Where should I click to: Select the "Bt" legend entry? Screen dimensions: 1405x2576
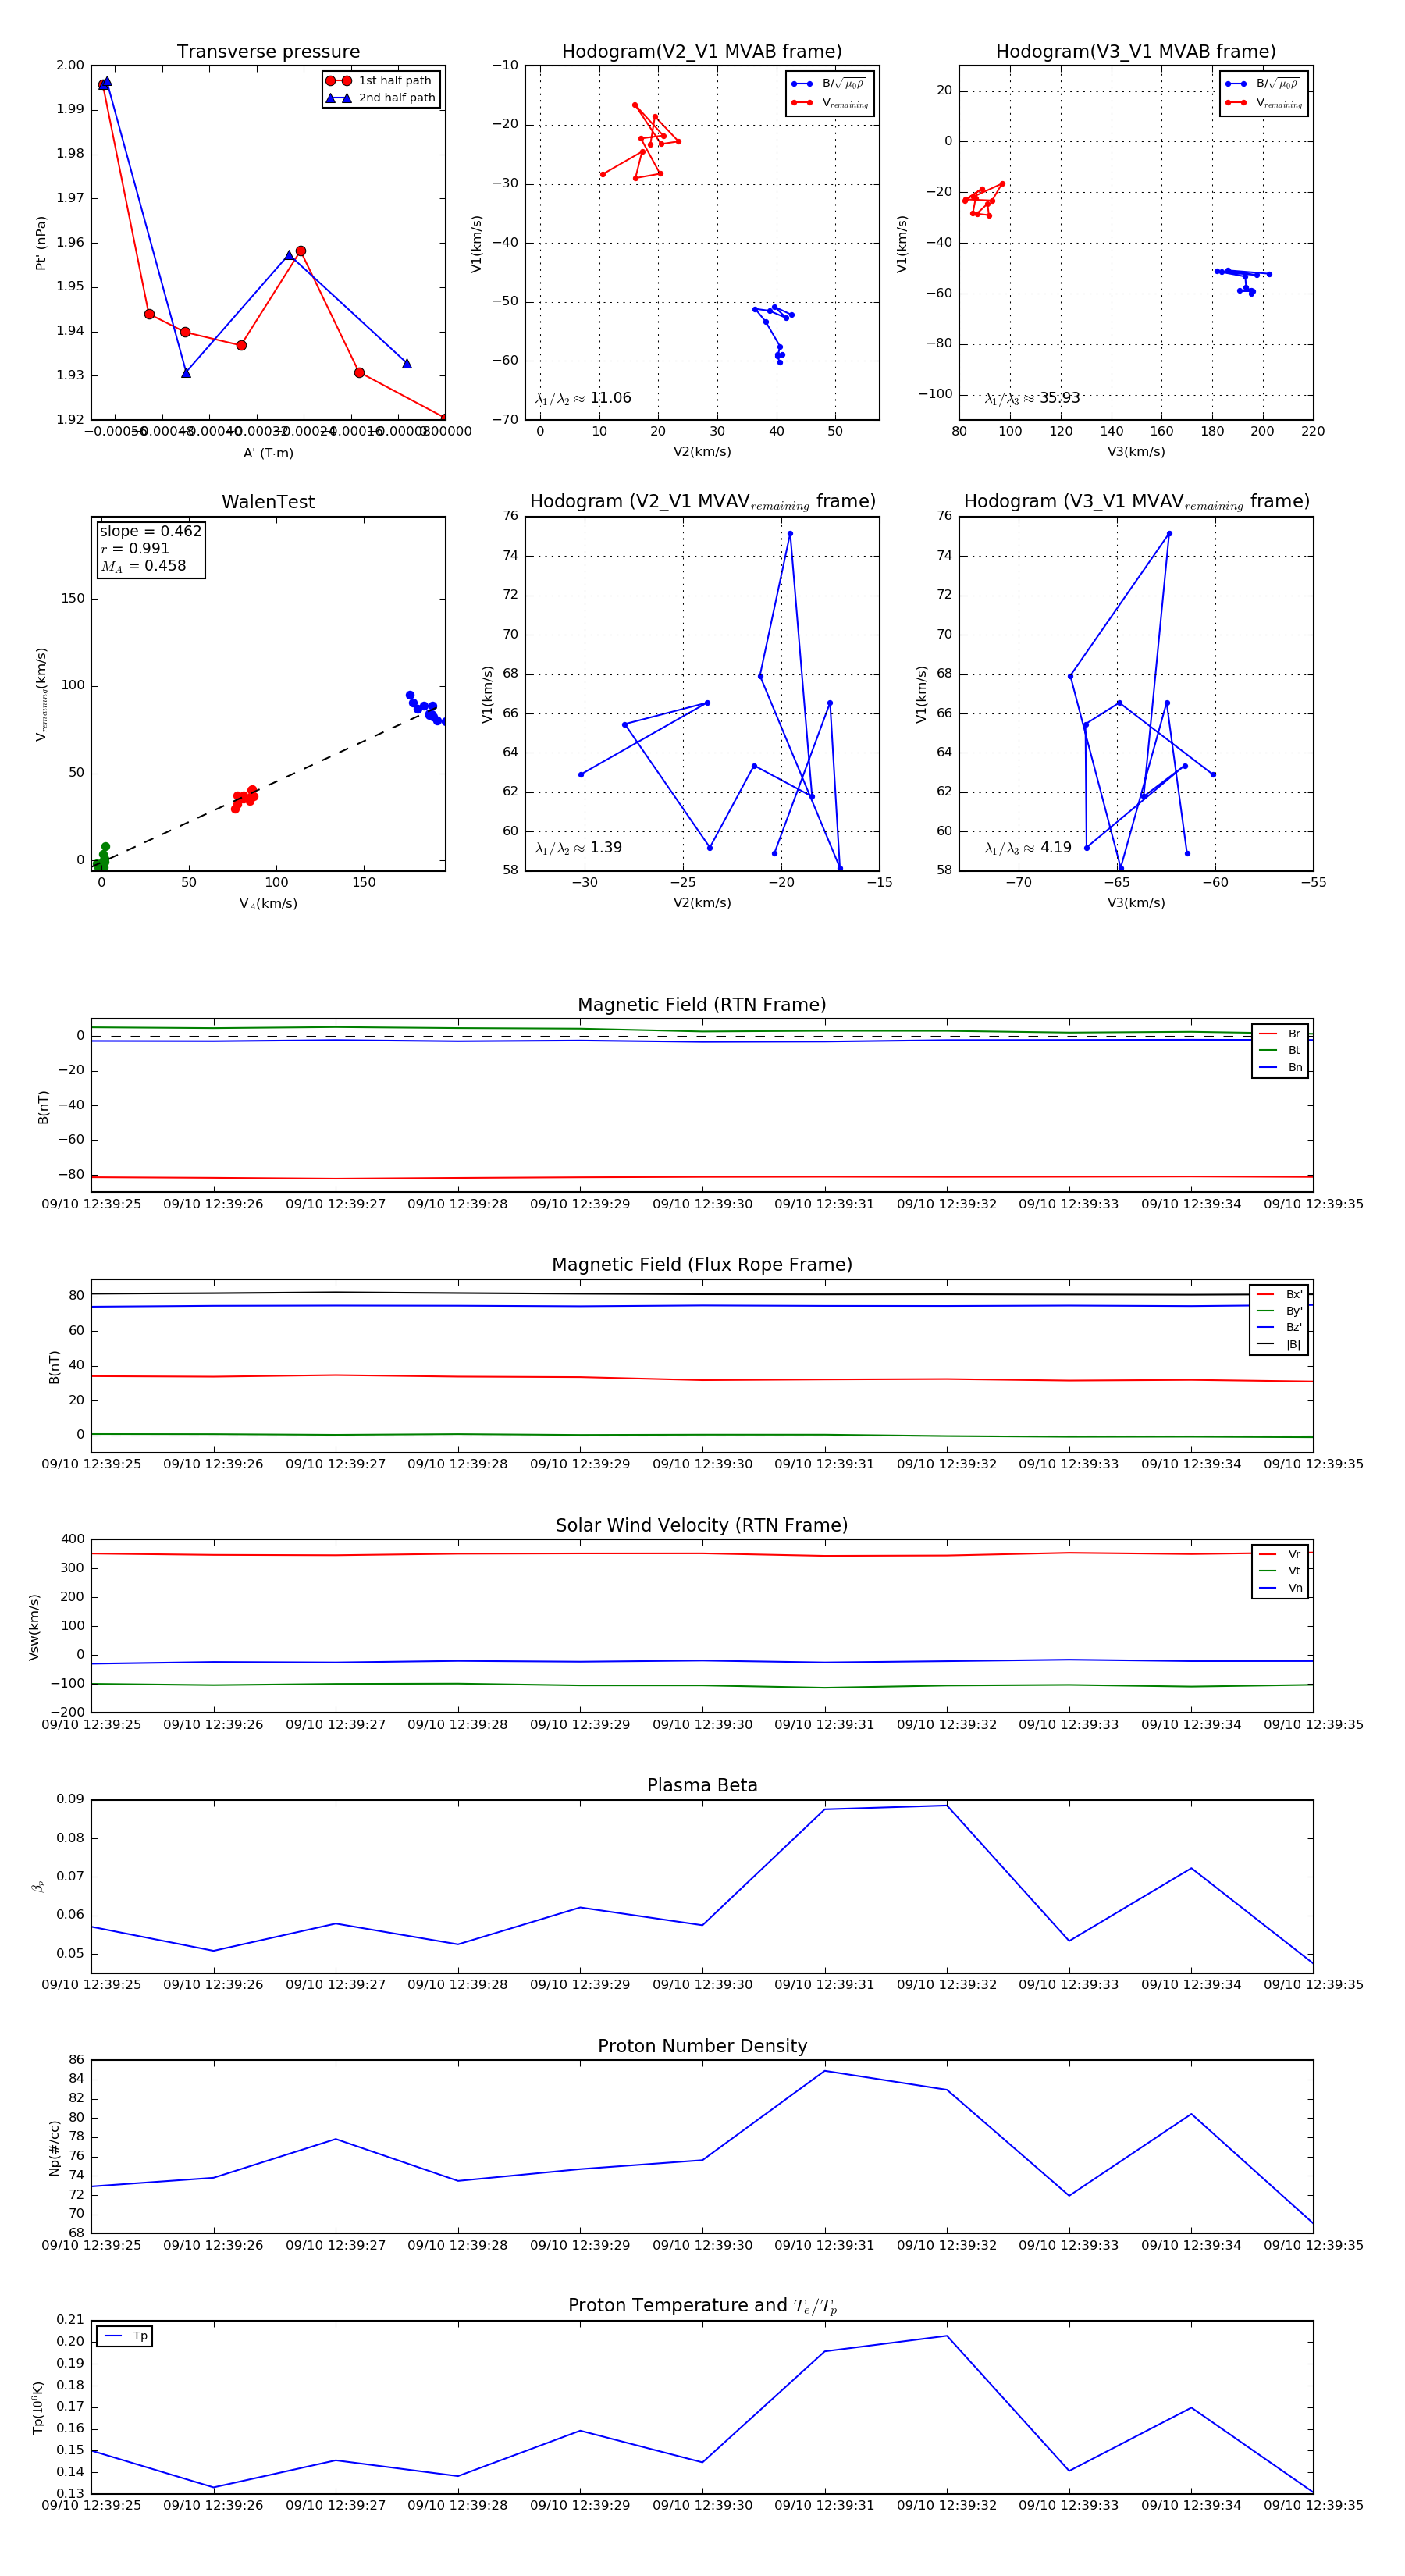(1281, 1050)
